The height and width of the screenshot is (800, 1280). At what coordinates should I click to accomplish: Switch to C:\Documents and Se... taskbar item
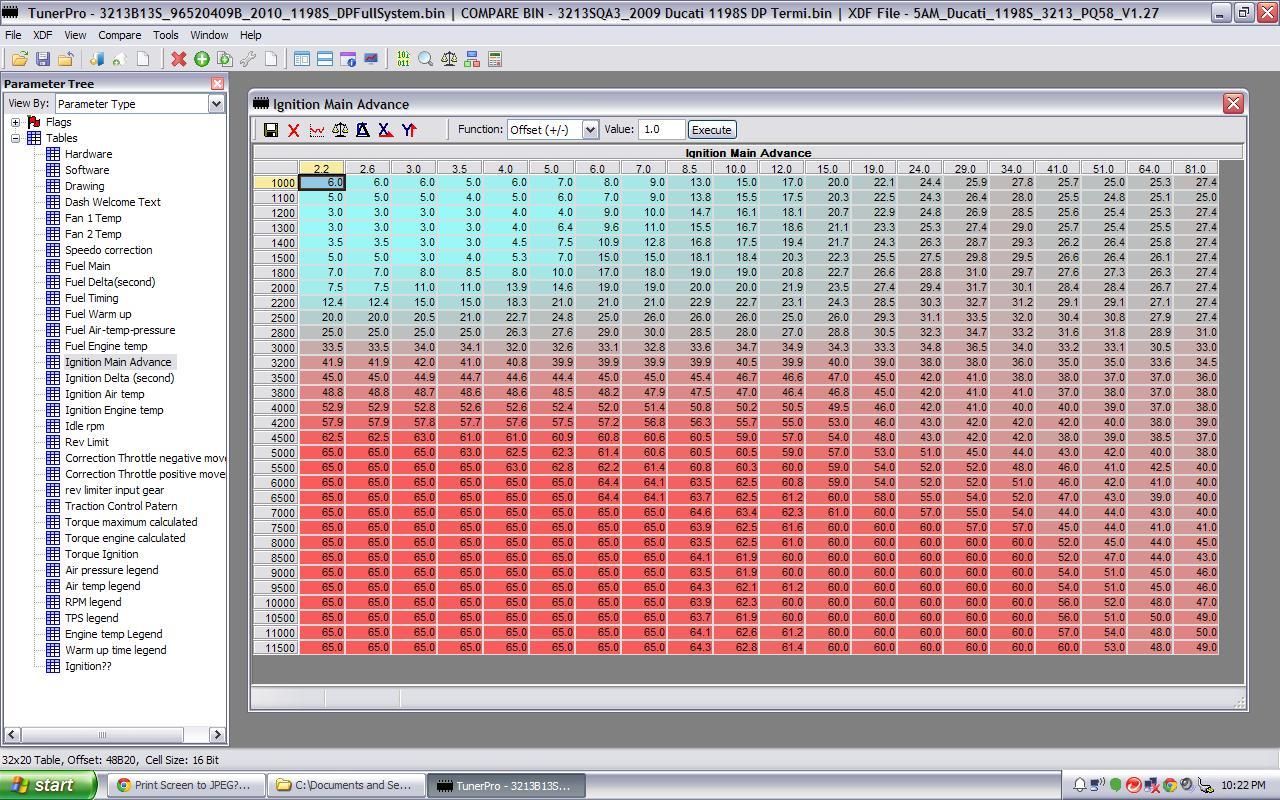click(346, 785)
